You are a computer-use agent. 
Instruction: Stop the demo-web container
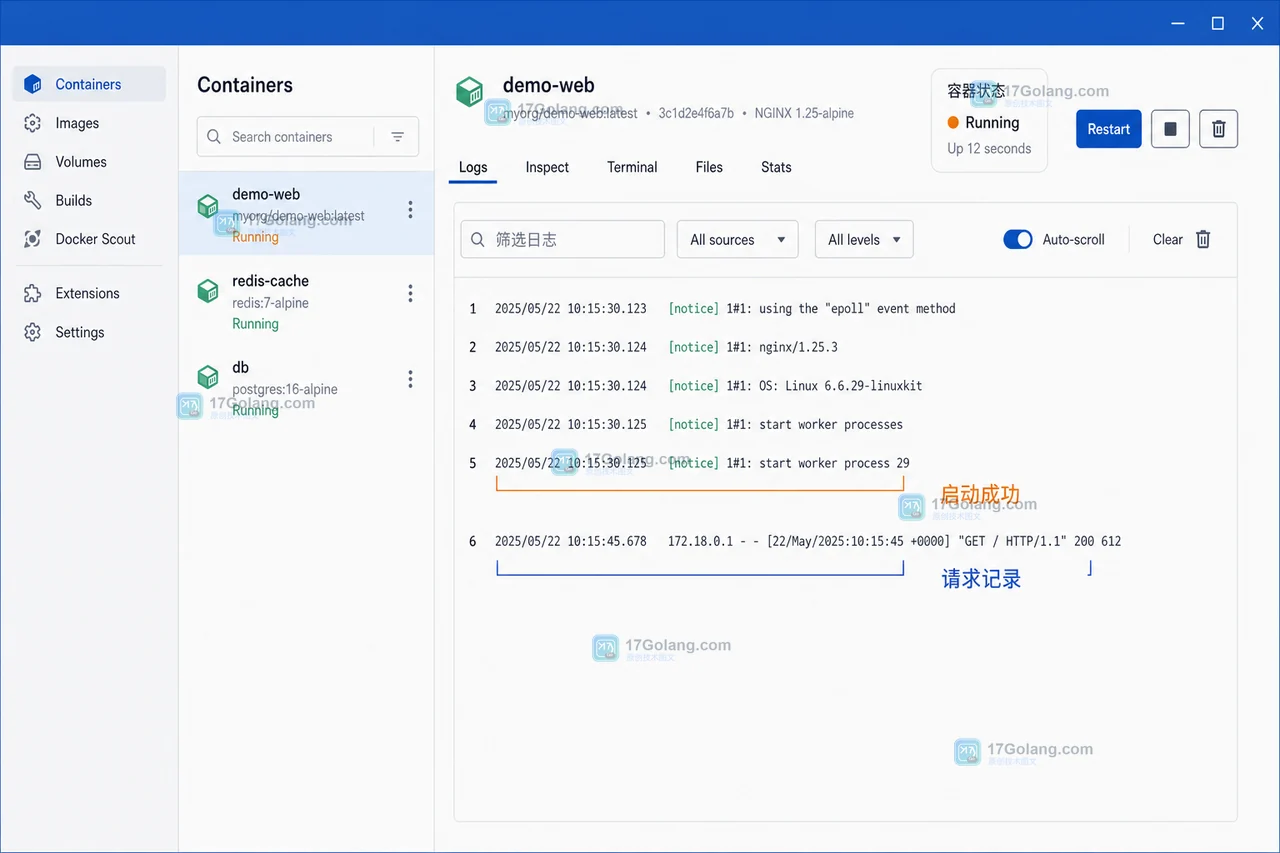coord(1170,129)
